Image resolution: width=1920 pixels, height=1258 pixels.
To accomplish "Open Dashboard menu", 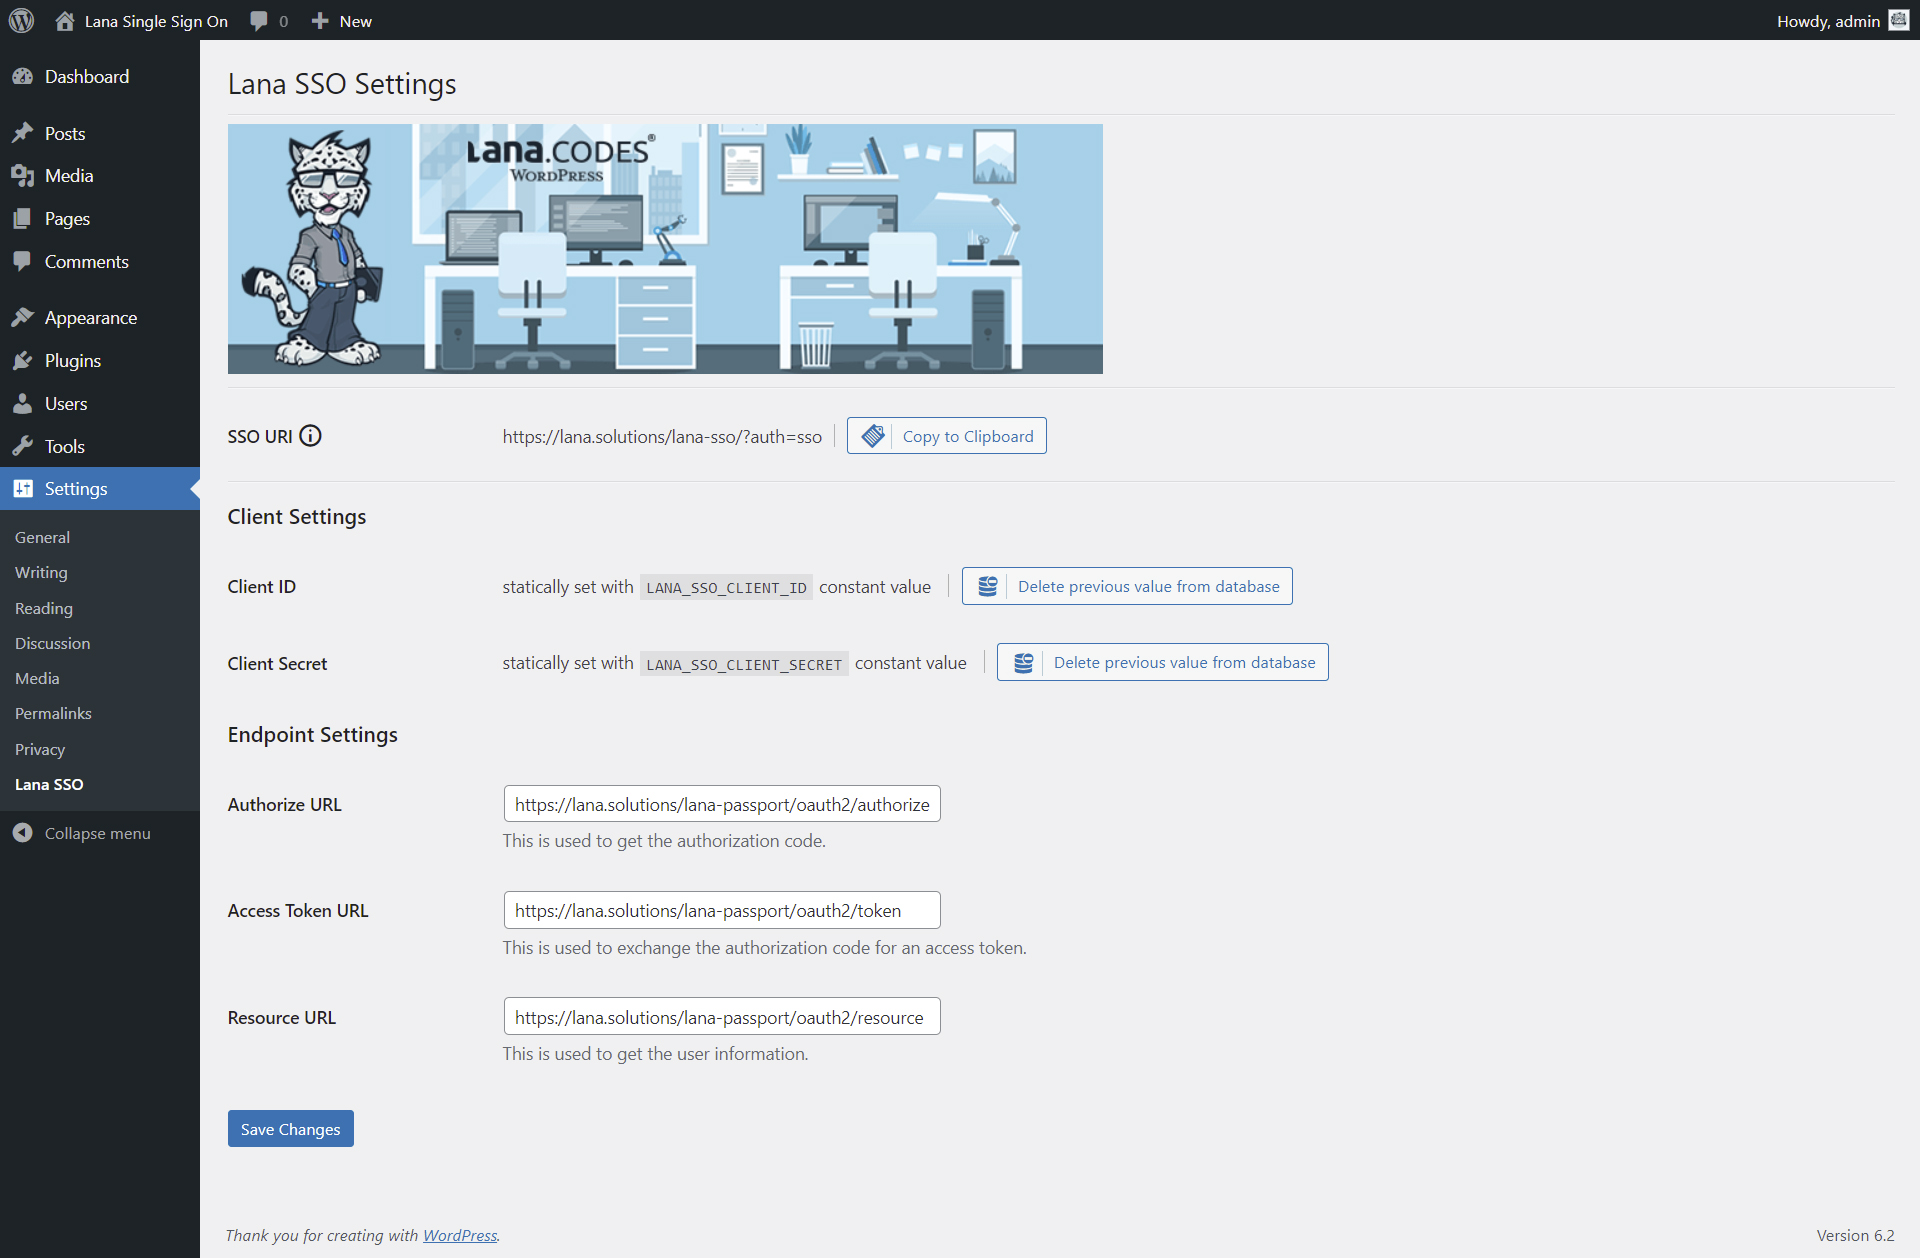I will click(x=100, y=77).
